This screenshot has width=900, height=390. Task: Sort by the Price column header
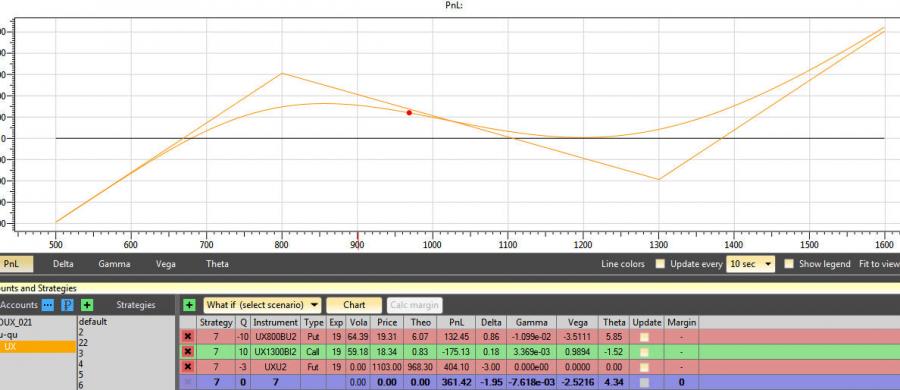click(x=387, y=323)
